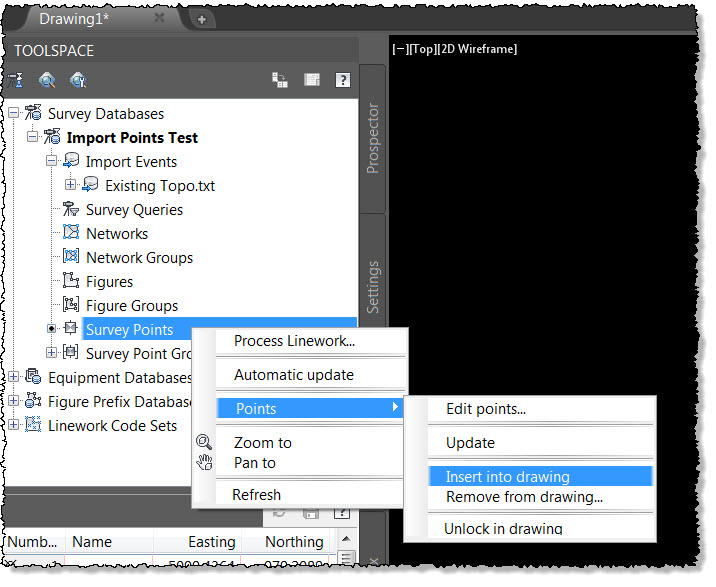Click the Figure Prefix Databases icon
Screen dimensions: 716x587
tap(33, 400)
